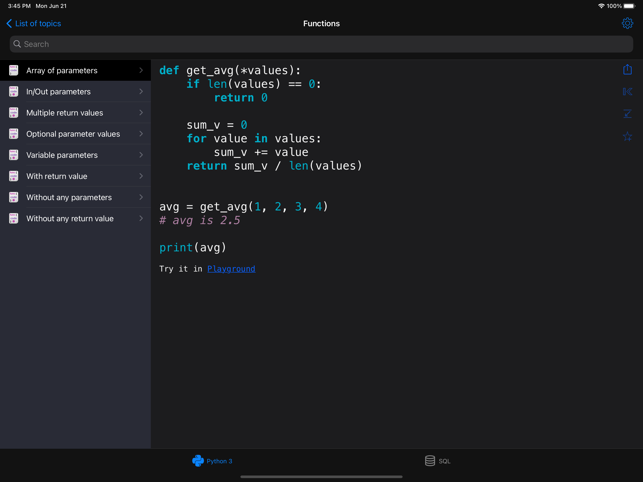Select the Array of parameters topic
Viewport: 643px width, 482px height.
tap(75, 71)
